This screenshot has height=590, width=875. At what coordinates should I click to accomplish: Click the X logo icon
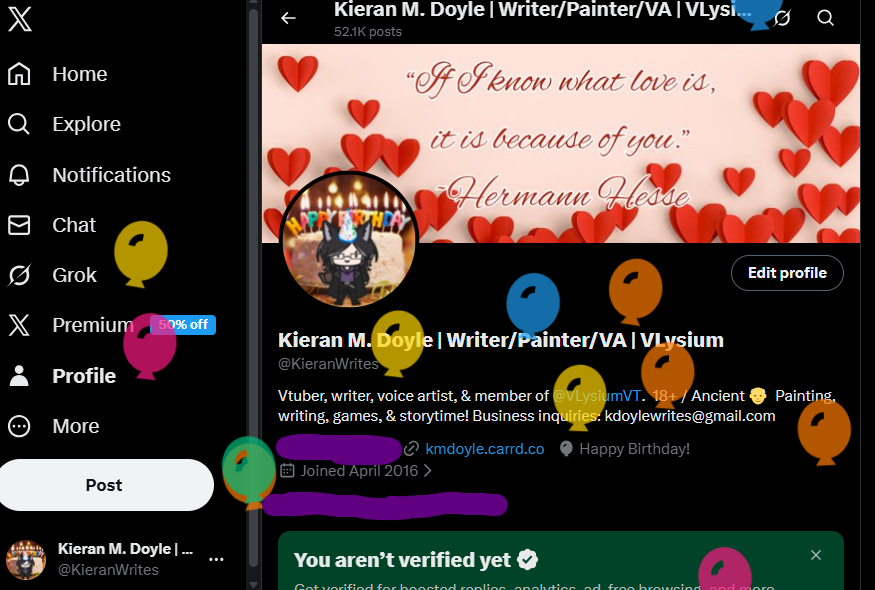point(20,18)
